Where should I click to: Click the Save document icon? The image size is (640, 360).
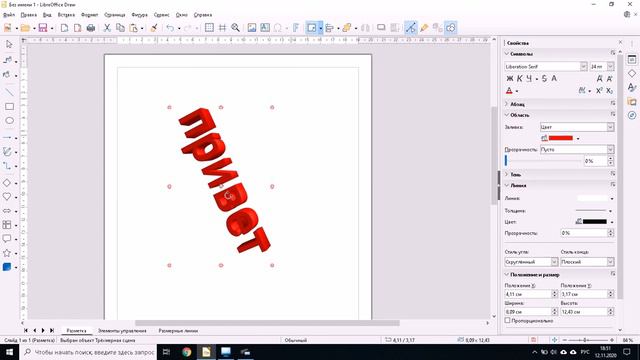43,28
